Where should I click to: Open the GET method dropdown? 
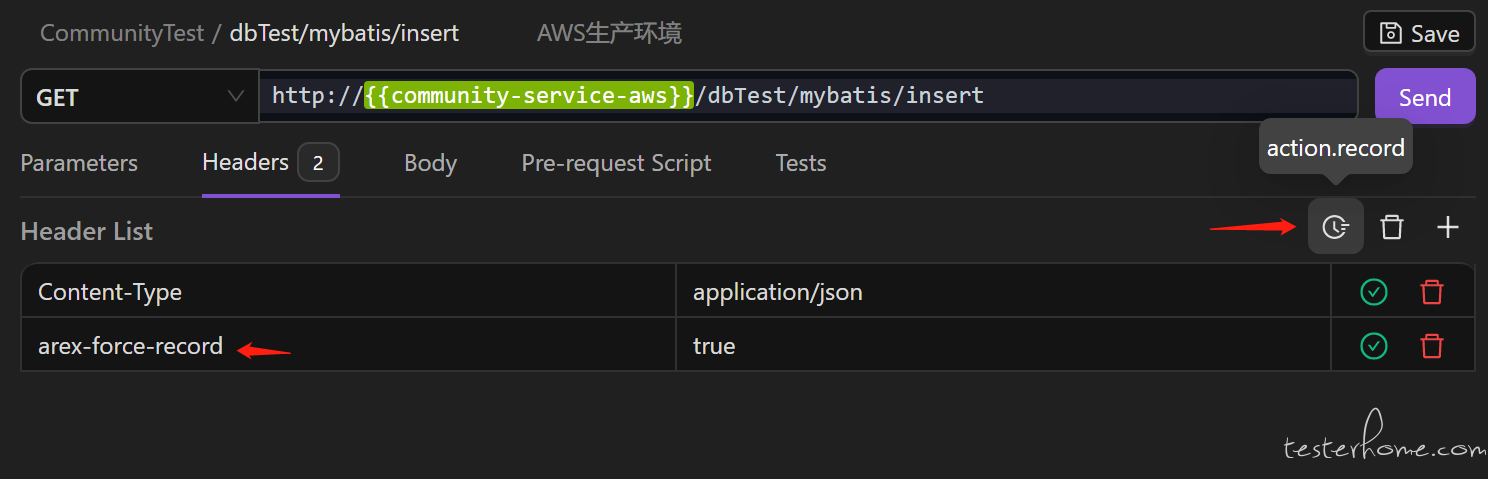click(x=140, y=96)
